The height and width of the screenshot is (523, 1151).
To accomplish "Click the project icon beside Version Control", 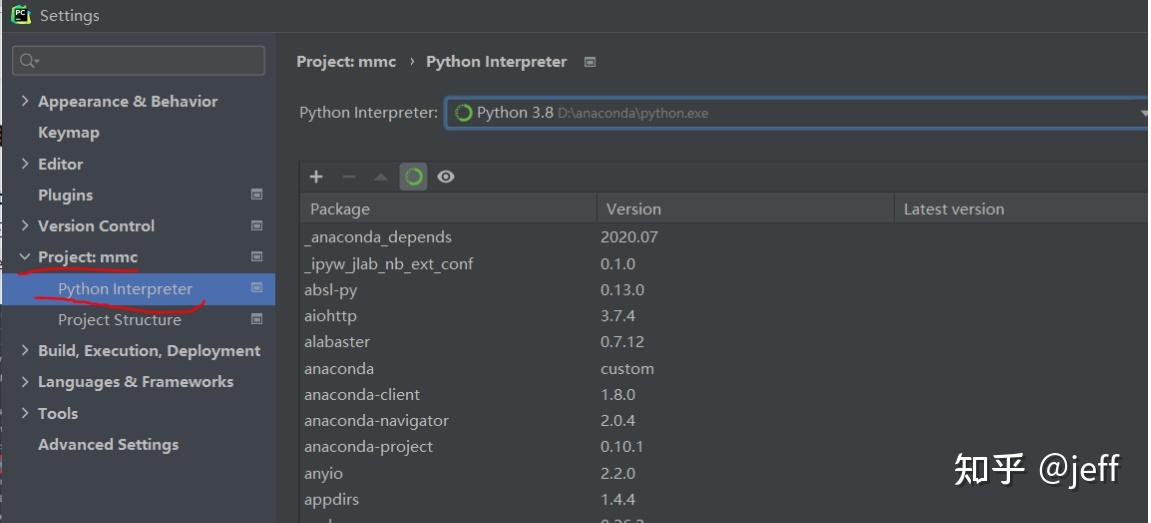I will click(257, 226).
